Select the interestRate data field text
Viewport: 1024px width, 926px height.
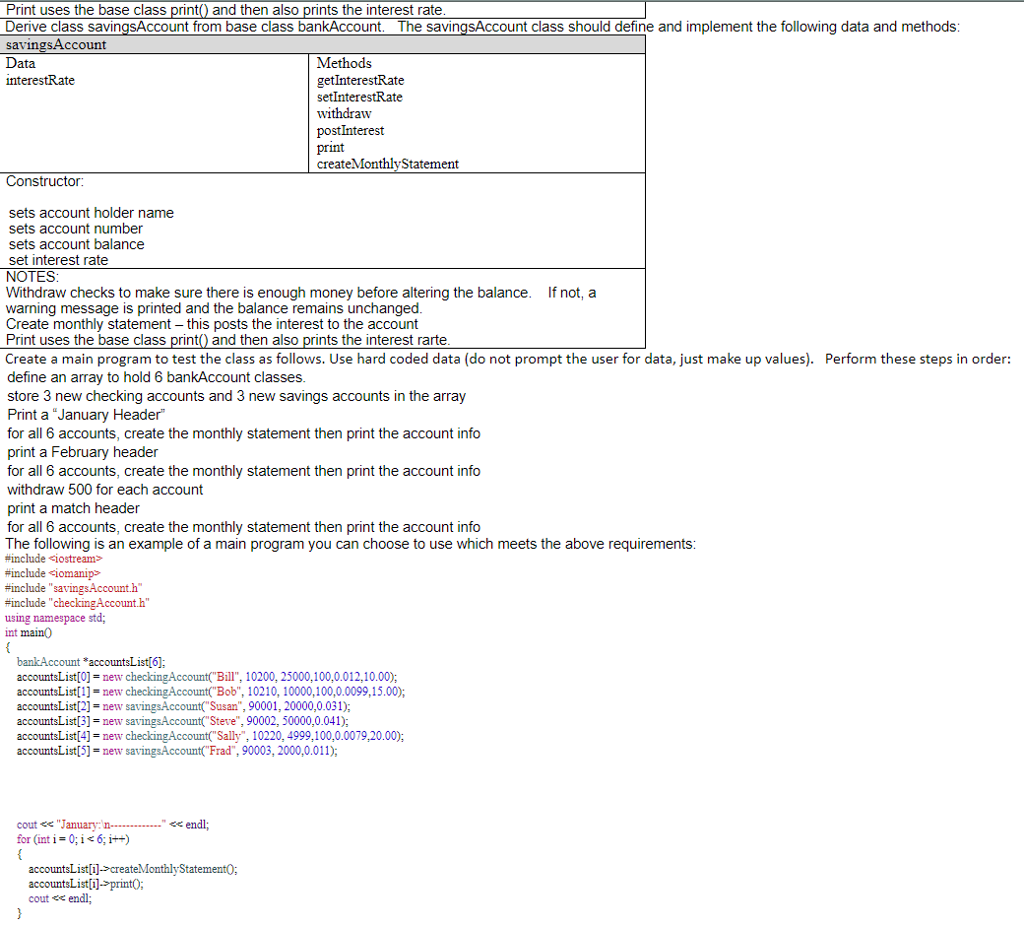click(40, 80)
